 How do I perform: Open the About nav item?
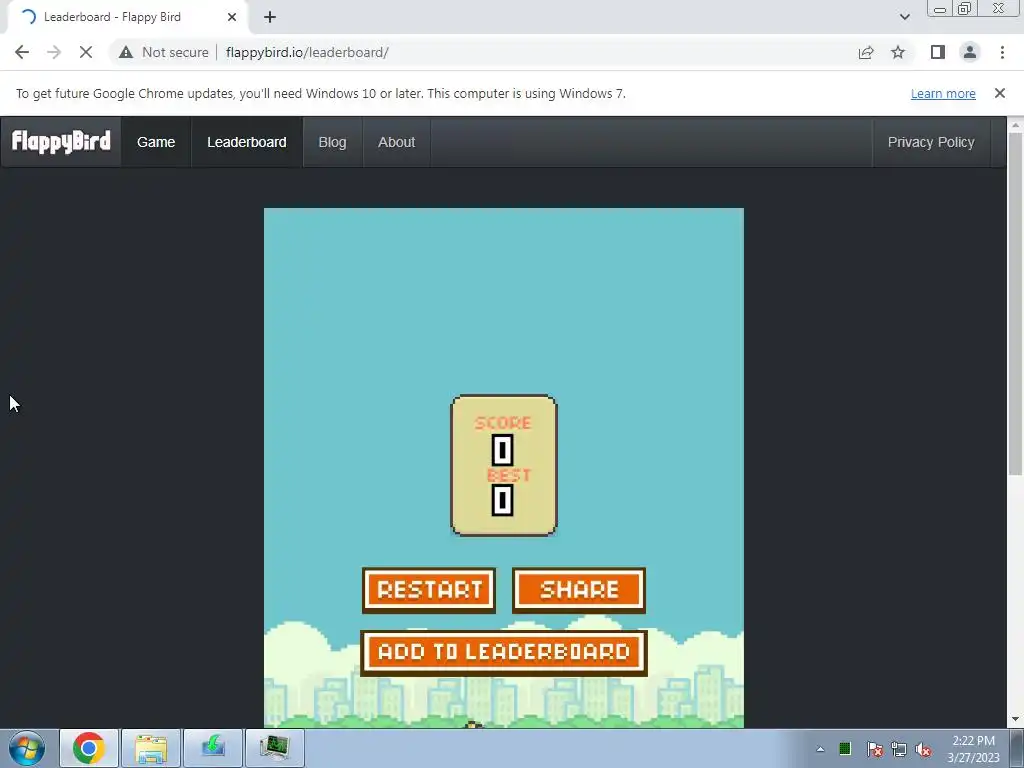tap(396, 142)
